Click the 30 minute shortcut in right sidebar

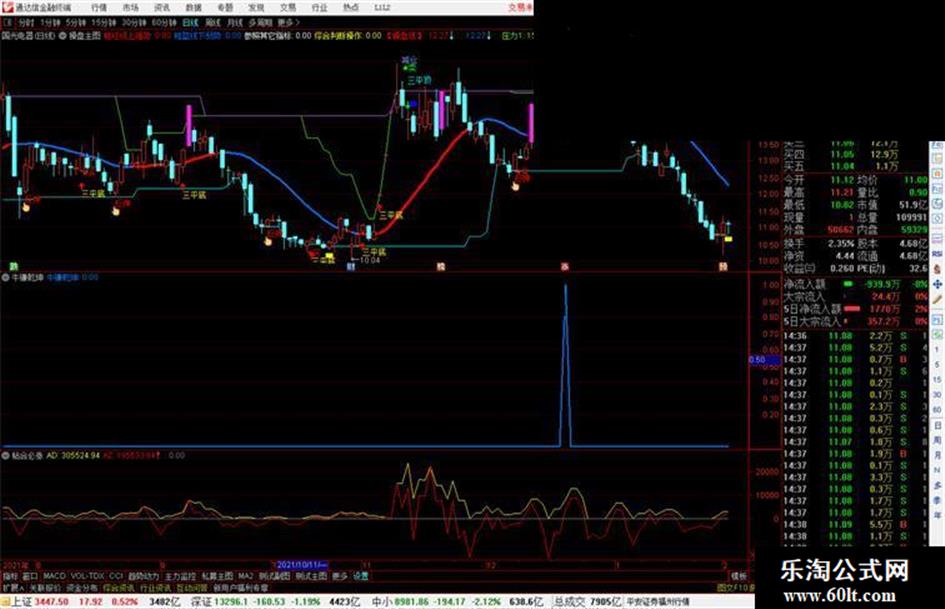tap(938, 395)
